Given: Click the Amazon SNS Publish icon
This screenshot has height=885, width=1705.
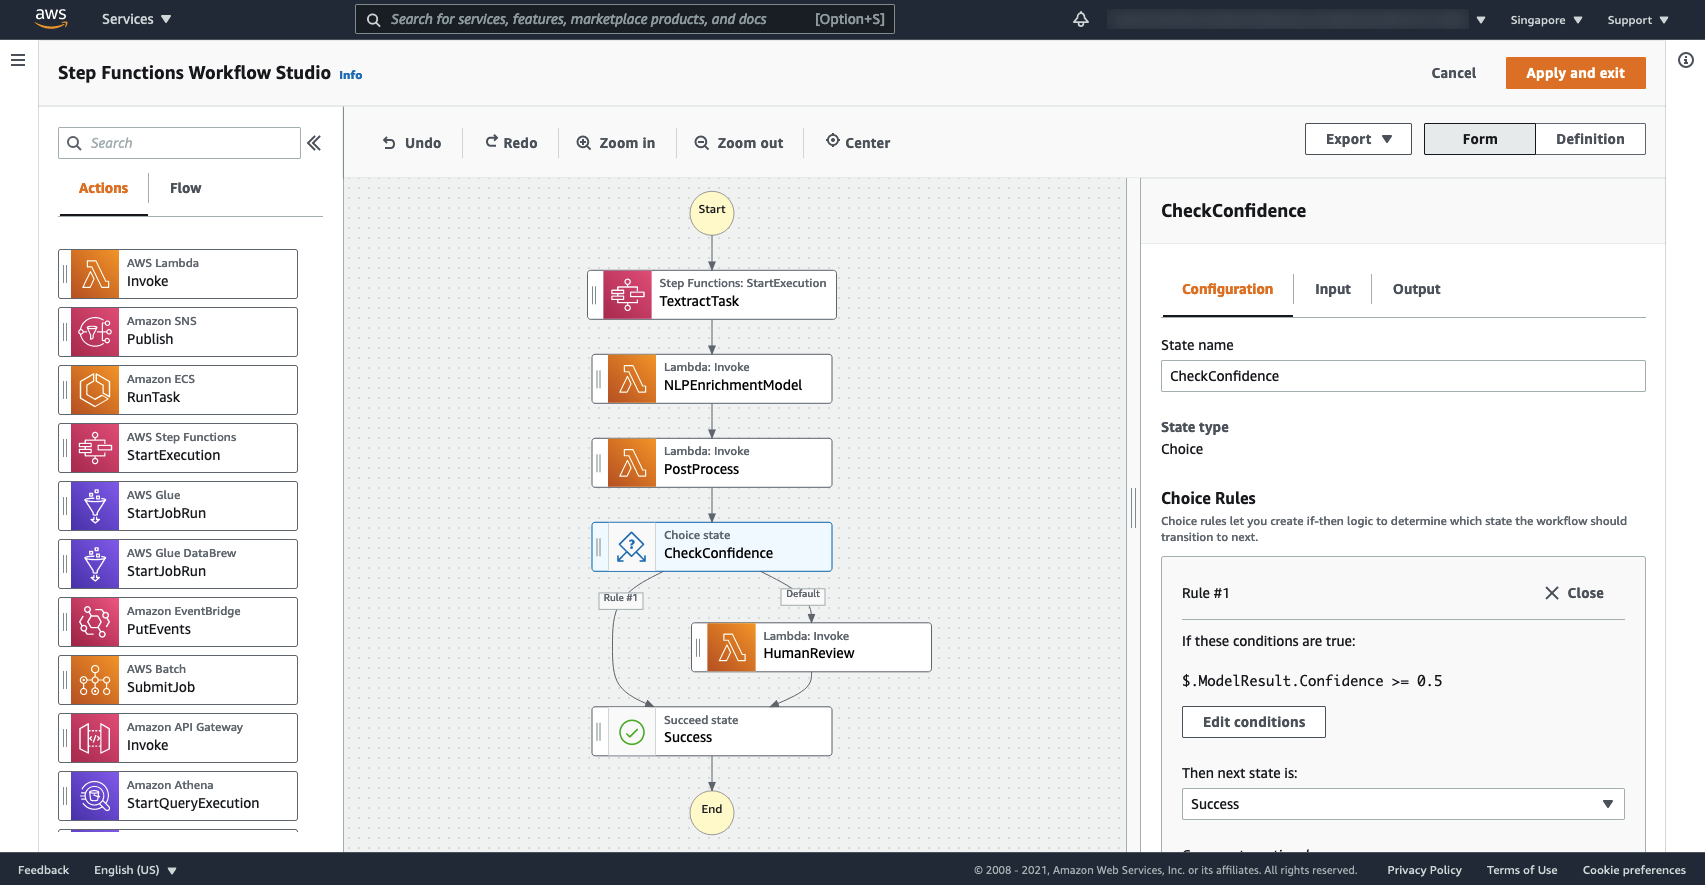Looking at the screenshot, I should point(95,332).
